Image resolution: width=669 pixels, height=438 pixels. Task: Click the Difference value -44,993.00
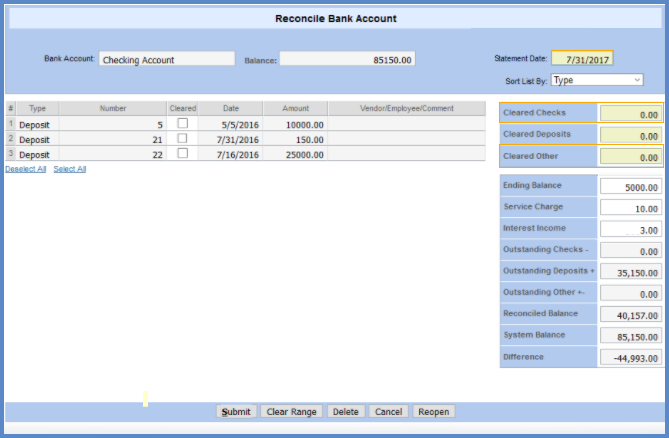point(631,357)
